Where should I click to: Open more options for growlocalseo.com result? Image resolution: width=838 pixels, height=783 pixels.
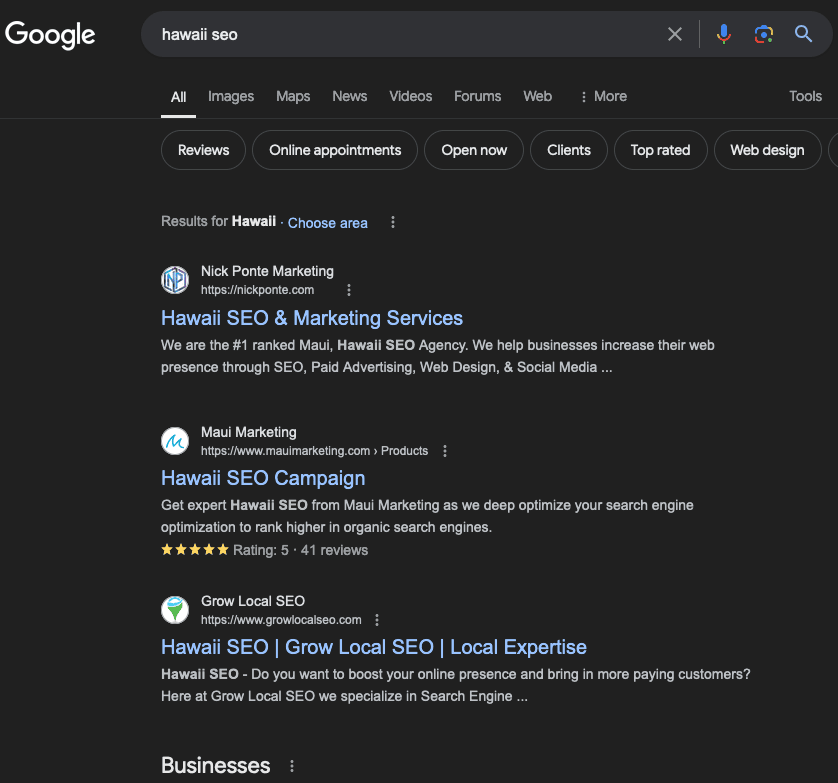pyautogui.click(x=377, y=619)
